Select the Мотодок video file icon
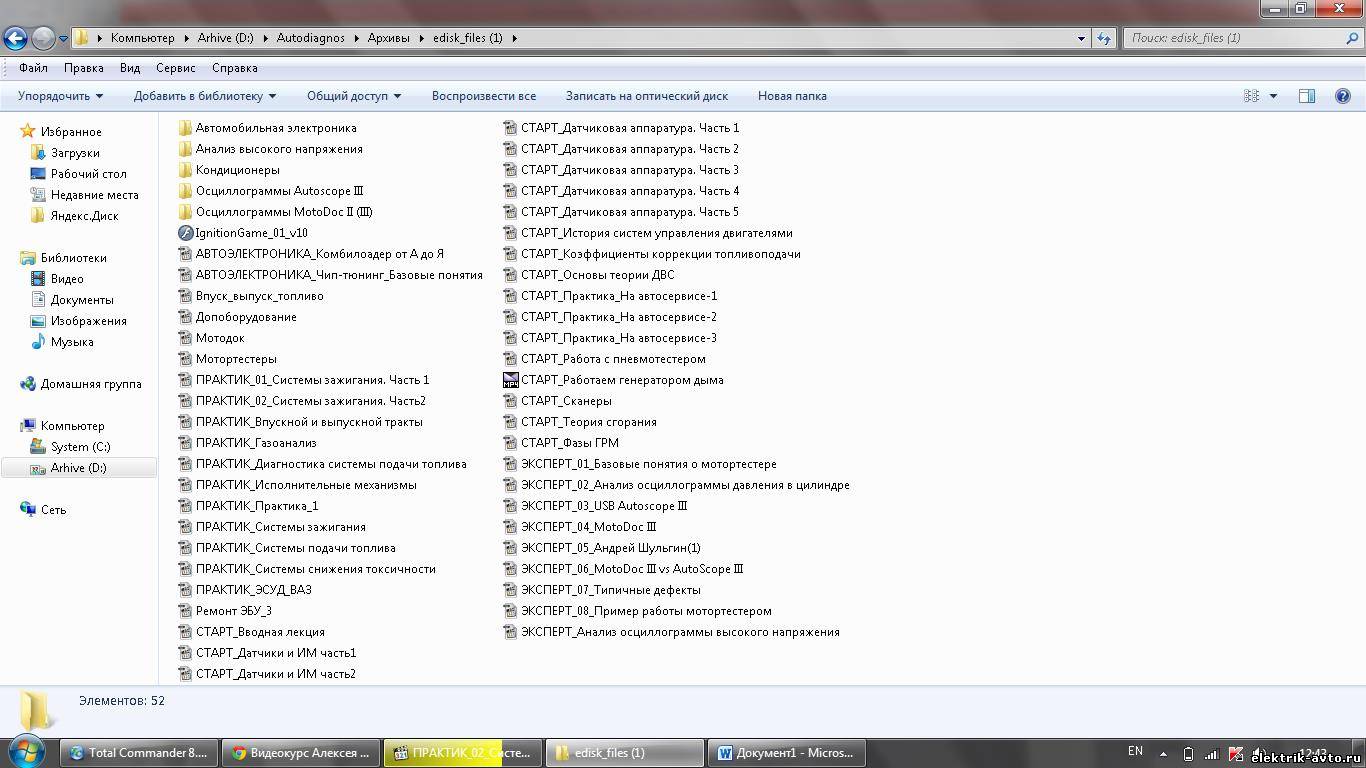1366x768 pixels. (185, 338)
